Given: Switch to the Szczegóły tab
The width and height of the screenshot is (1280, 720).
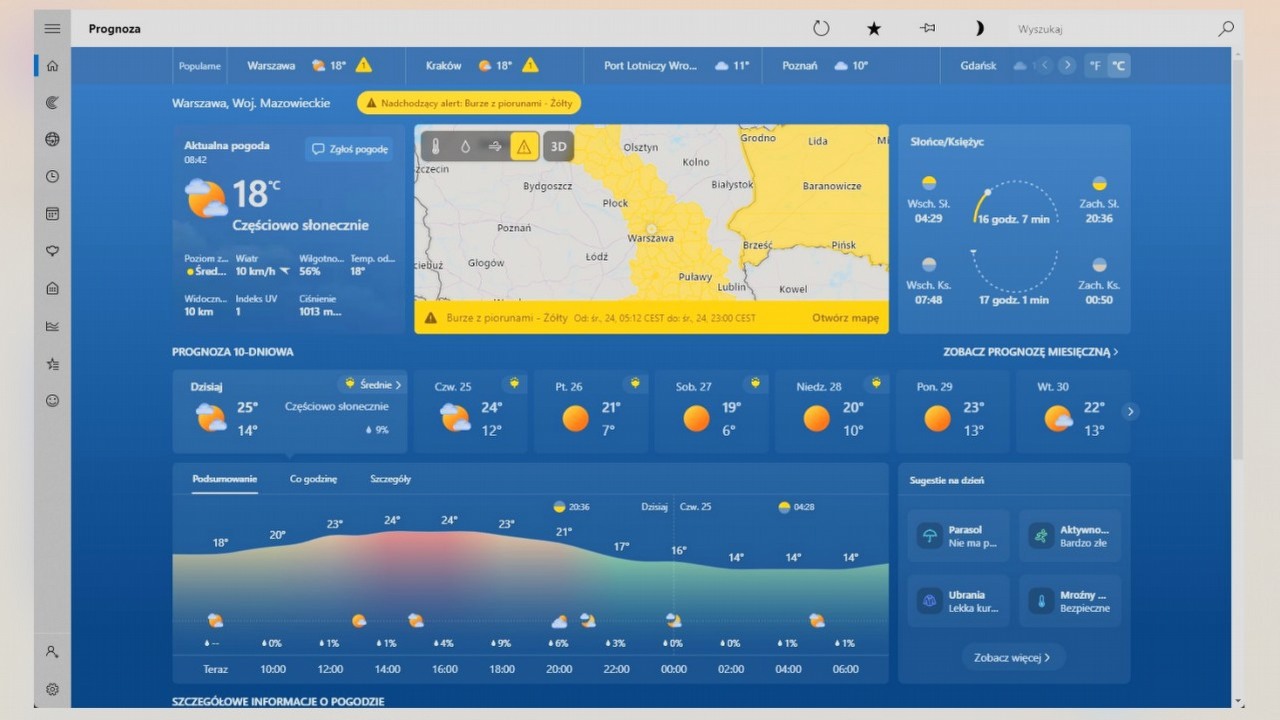Looking at the screenshot, I should pos(391,479).
